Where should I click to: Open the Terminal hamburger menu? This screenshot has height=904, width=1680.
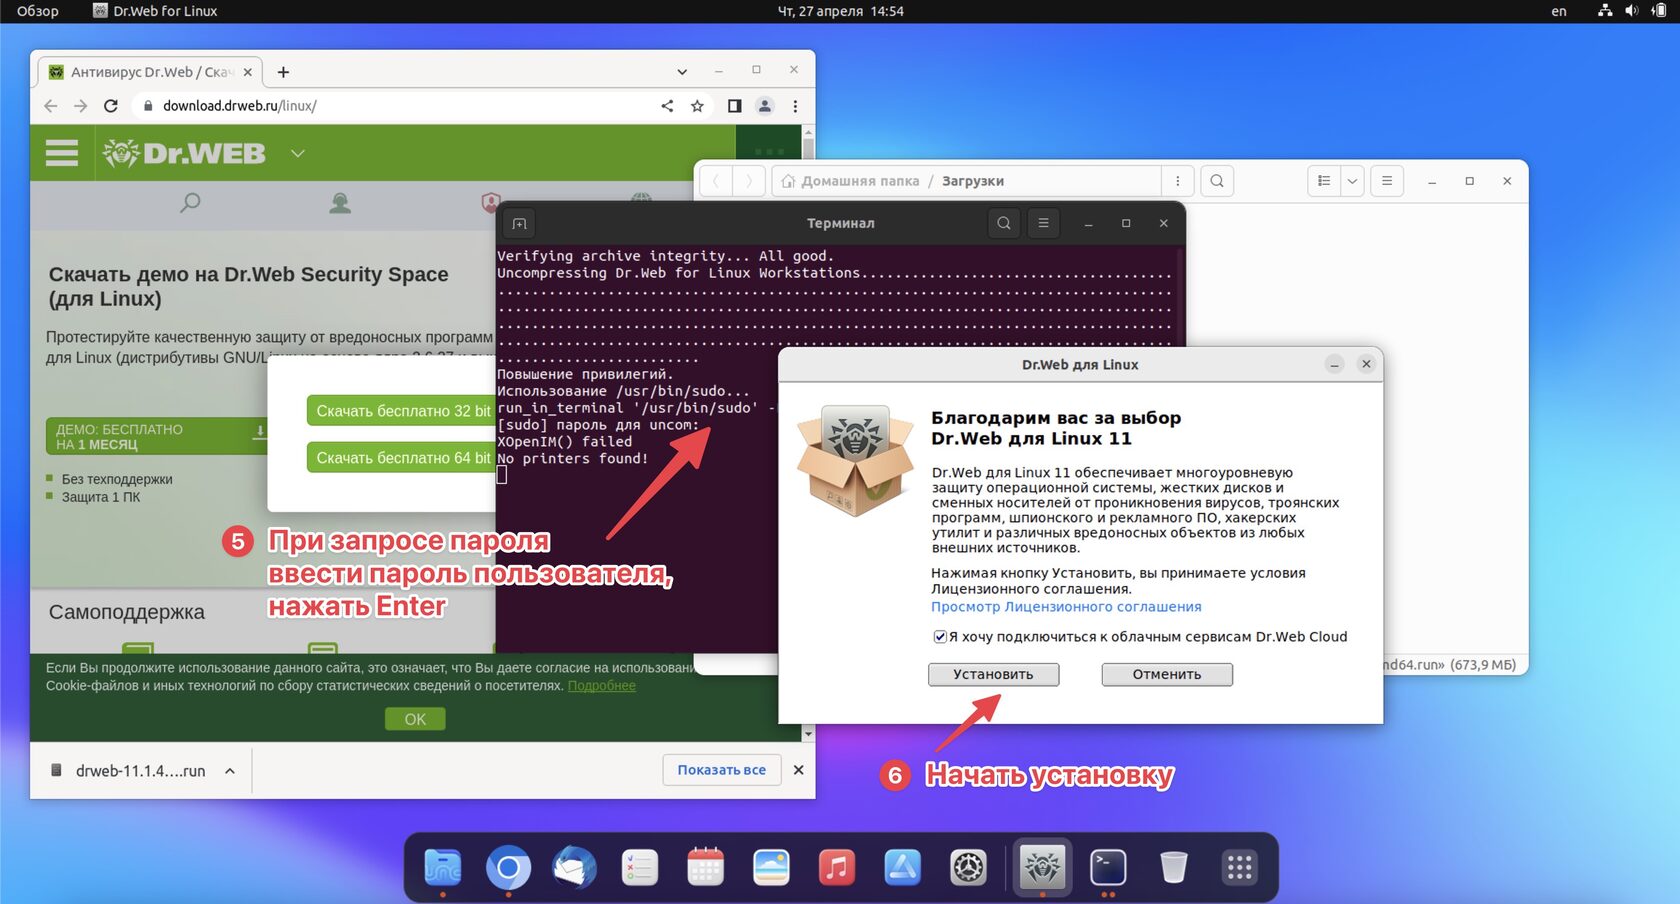1043,223
